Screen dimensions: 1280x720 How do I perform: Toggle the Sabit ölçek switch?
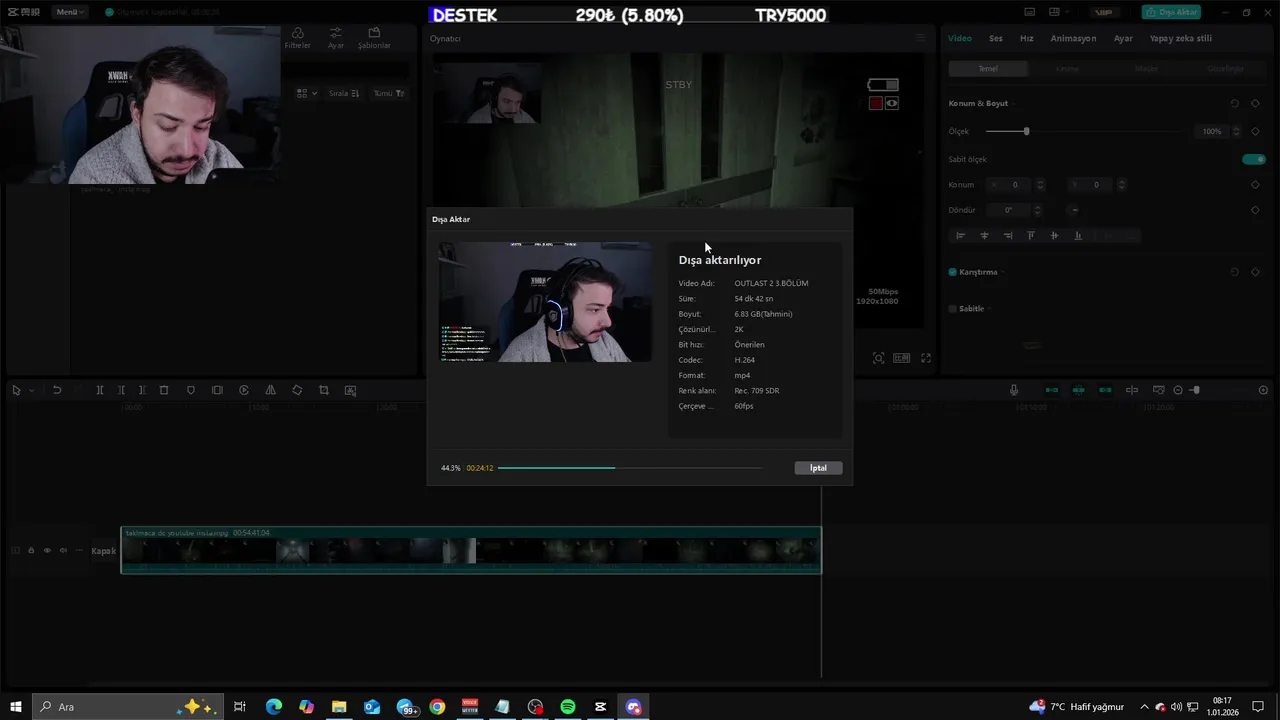1254,159
